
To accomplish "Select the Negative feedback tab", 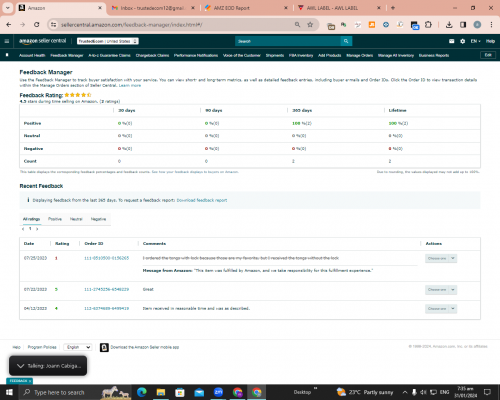I will pos(98,219).
